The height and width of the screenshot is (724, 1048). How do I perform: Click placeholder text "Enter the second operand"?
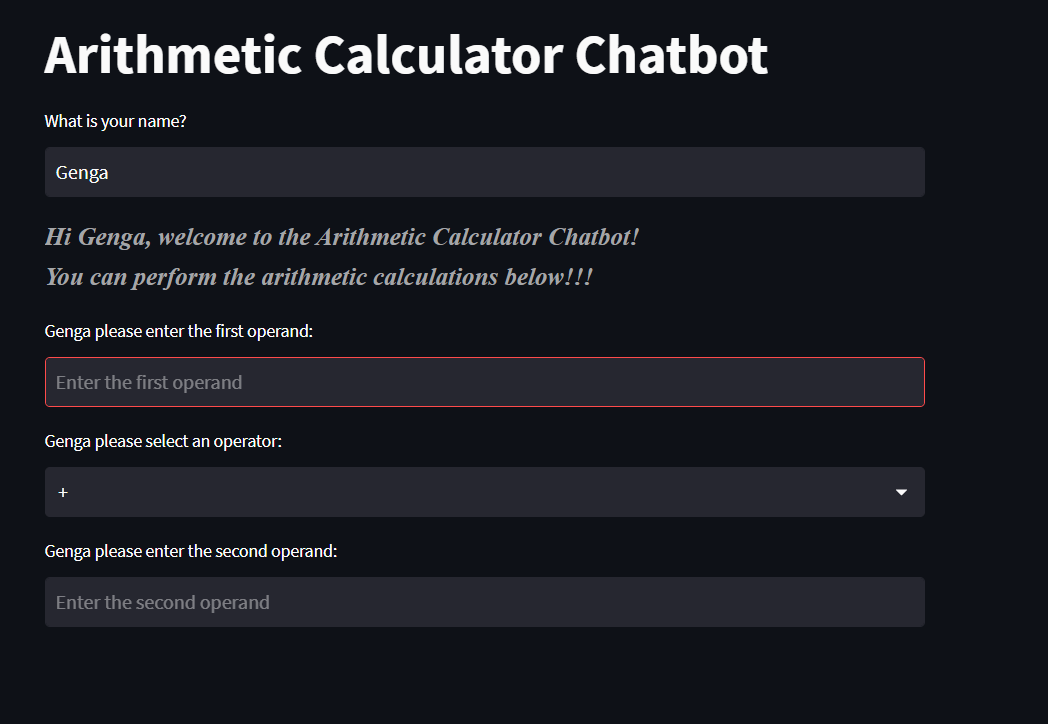click(x=162, y=602)
